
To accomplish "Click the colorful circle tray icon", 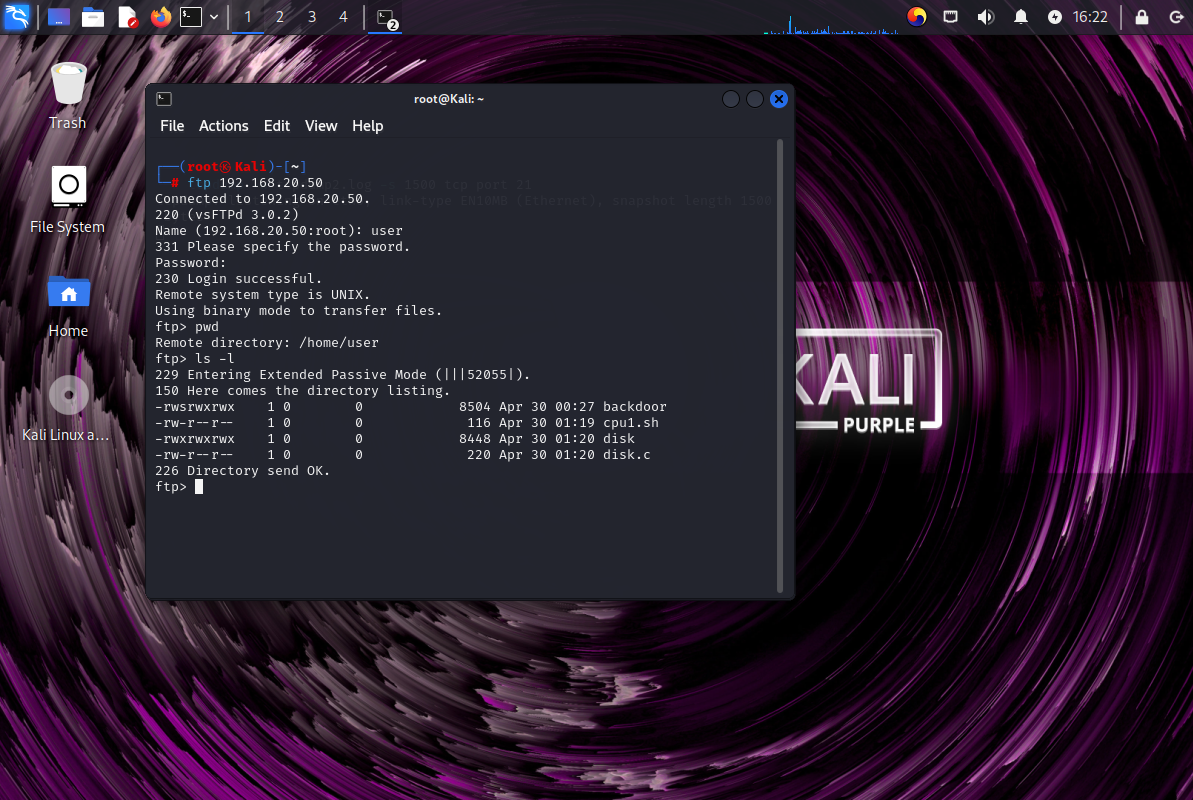I will (x=917, y=17).
